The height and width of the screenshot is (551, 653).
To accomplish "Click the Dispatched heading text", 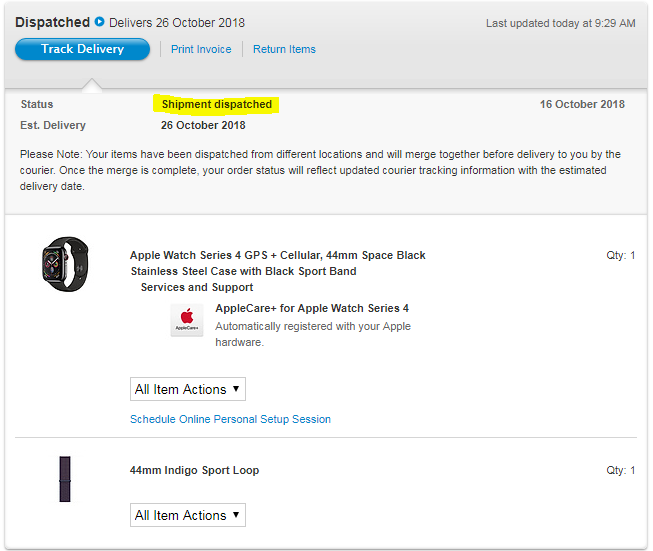I will coord(52,22).
